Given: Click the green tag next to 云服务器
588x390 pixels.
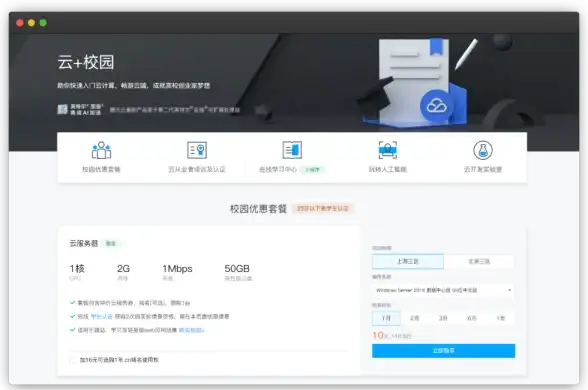Looking at the screenshot, I should [x=111, y=244].
